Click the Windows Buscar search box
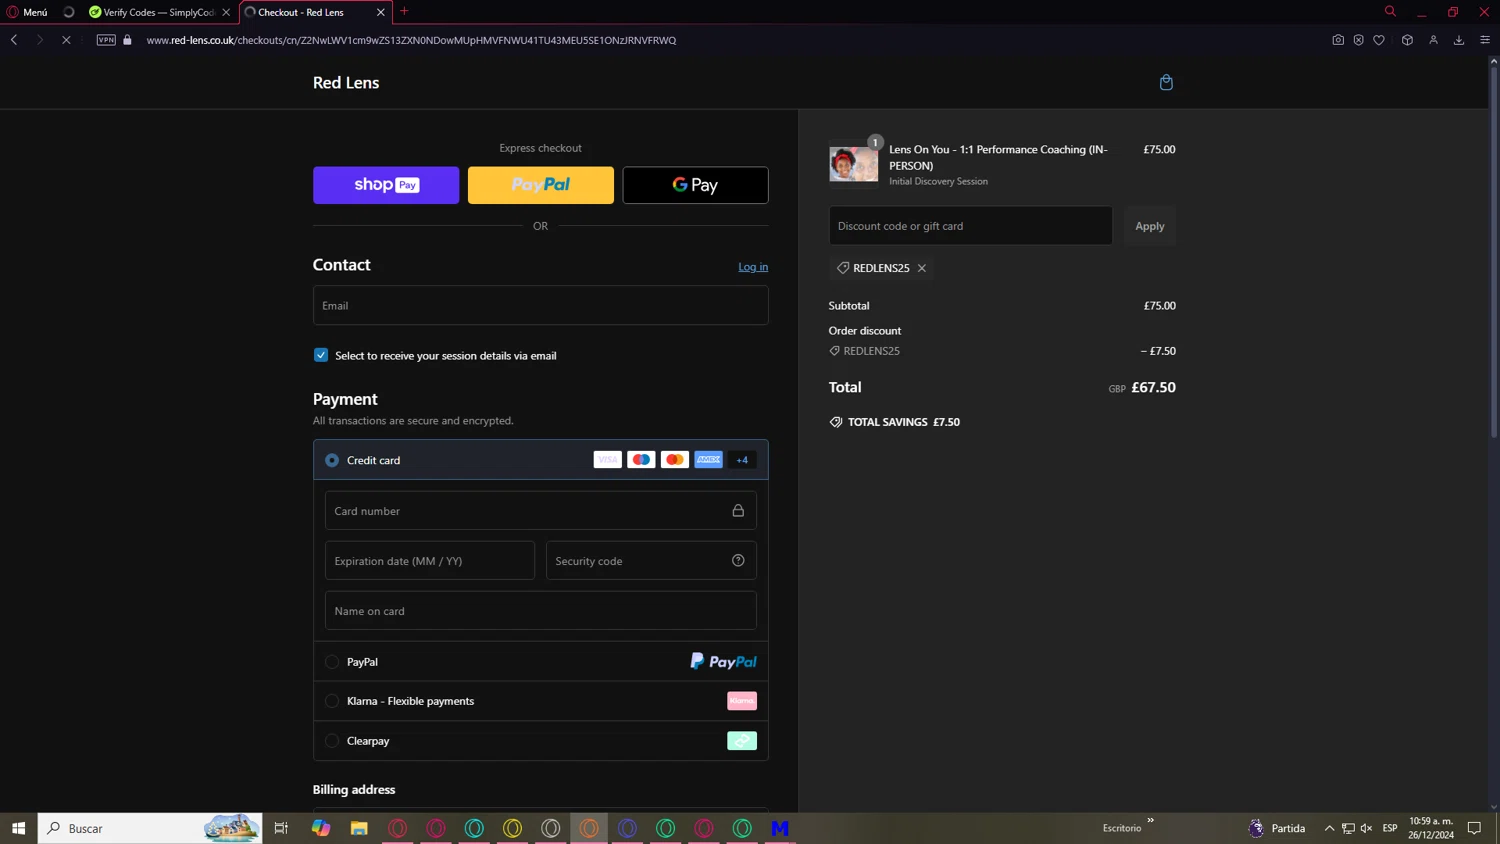Screen dimensions: 1500x844 (x=150, y=828)
